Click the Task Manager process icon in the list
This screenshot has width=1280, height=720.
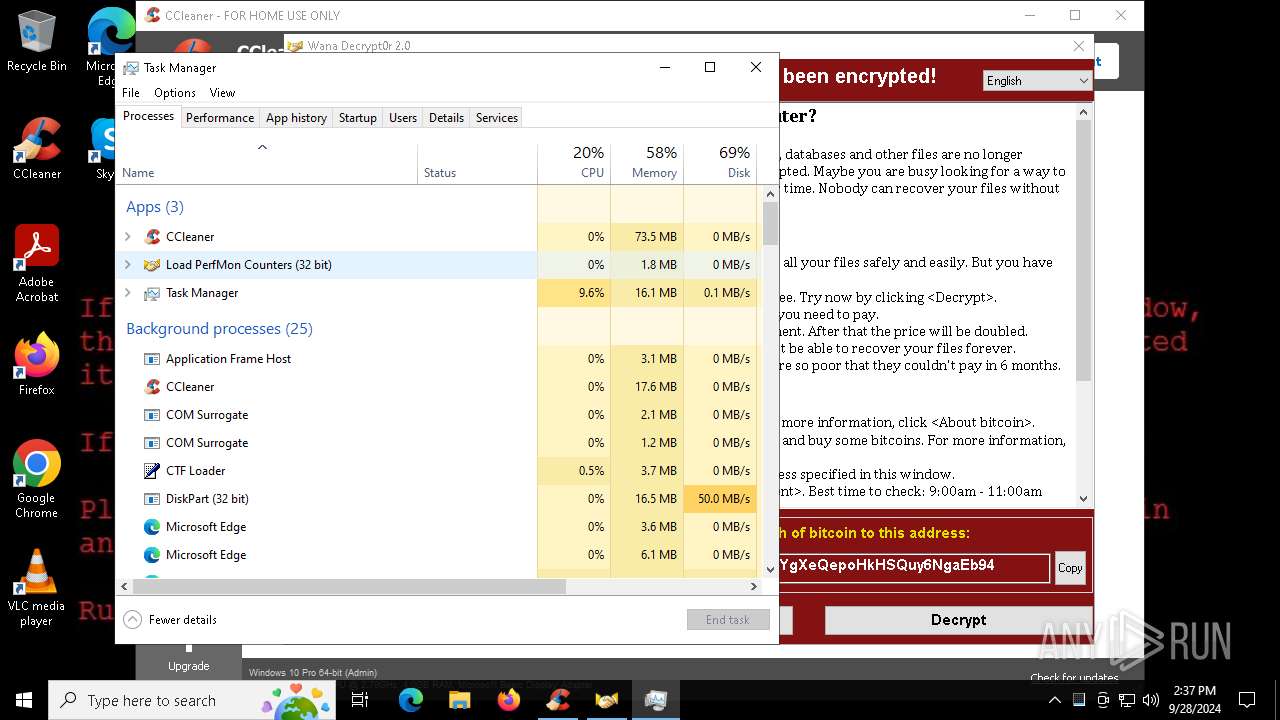pyautogui.click(x=152, y=293)
